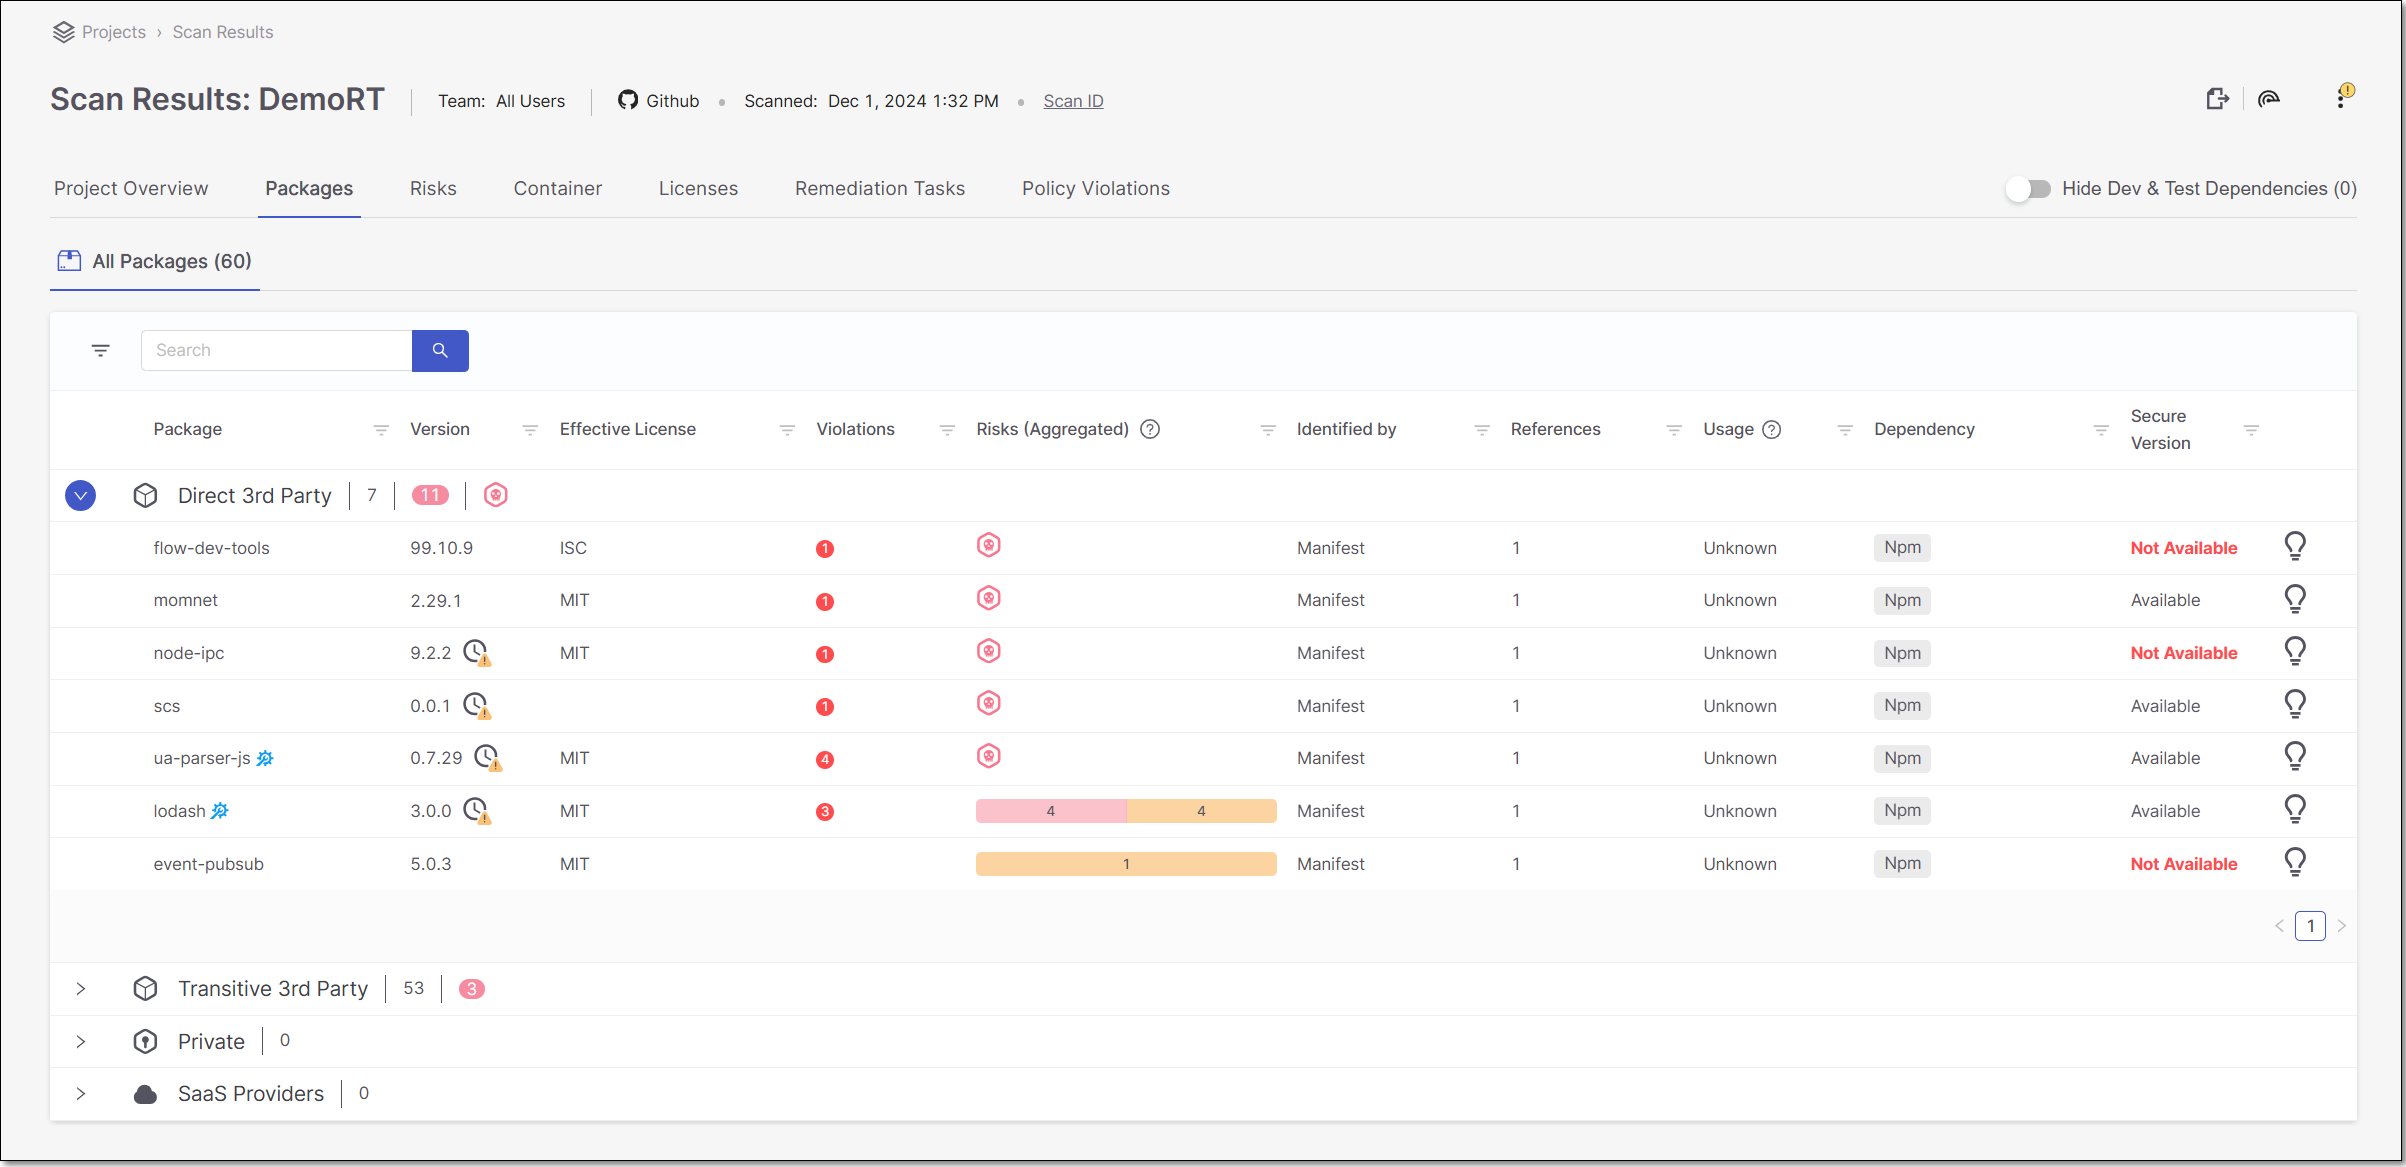Expand the Private packages group
Screen dimensions: 2406x1167
tap(80, 1041)
